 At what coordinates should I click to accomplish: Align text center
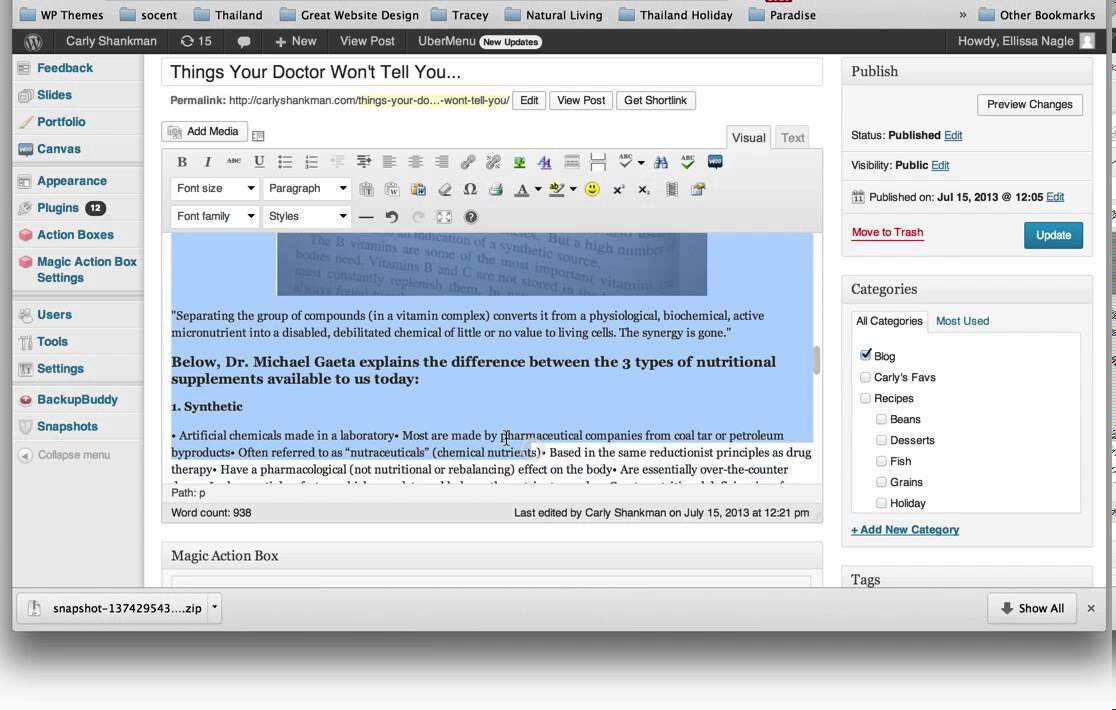click(416, 162)
